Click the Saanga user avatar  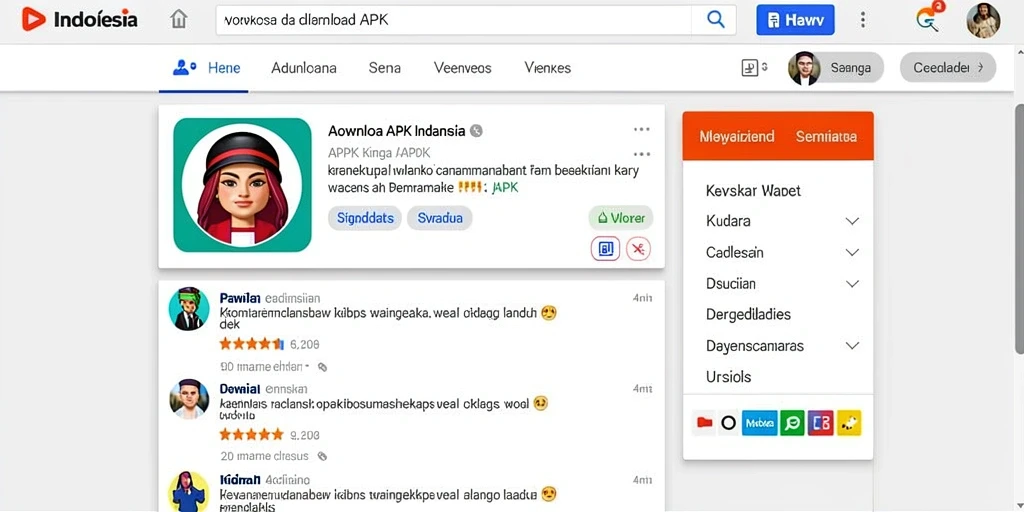coord(804,68)
